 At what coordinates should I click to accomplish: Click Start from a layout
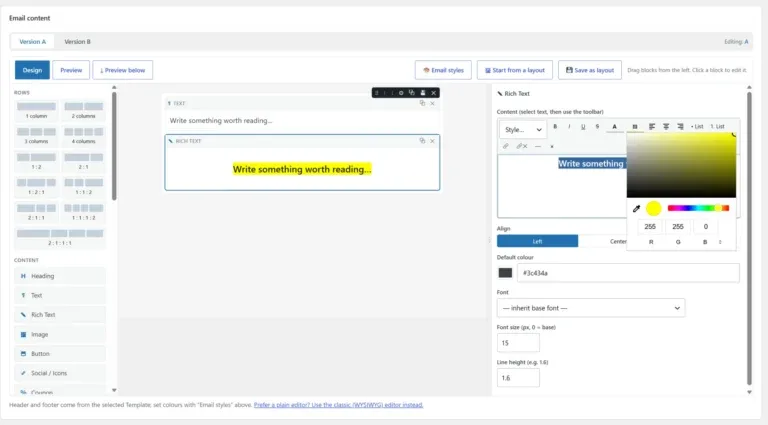(515, 70)
